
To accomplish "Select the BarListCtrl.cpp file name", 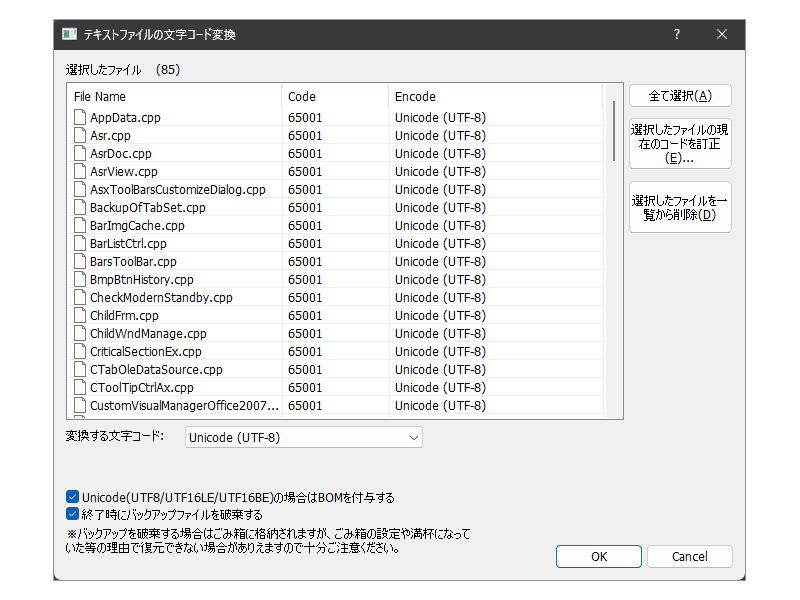I will pyautogui.click(x=128, y=243).
